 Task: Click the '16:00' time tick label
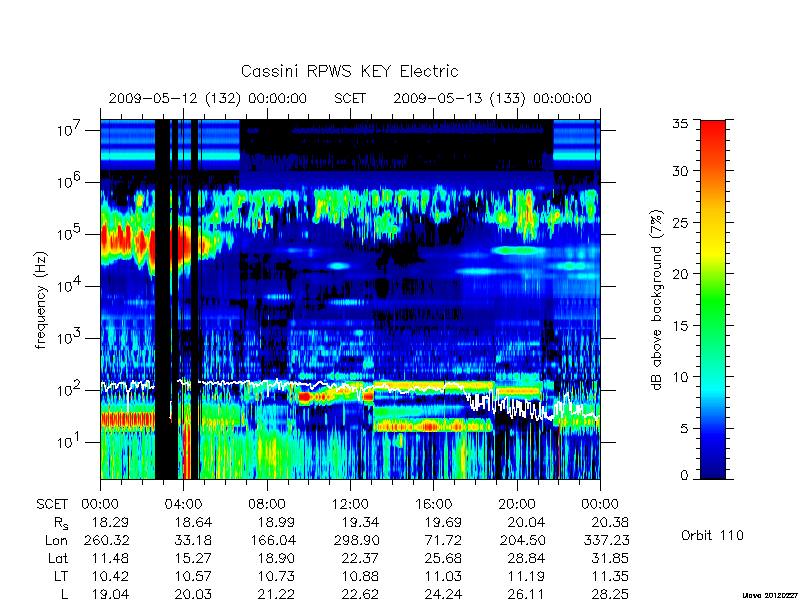click(x=433, y=504)
